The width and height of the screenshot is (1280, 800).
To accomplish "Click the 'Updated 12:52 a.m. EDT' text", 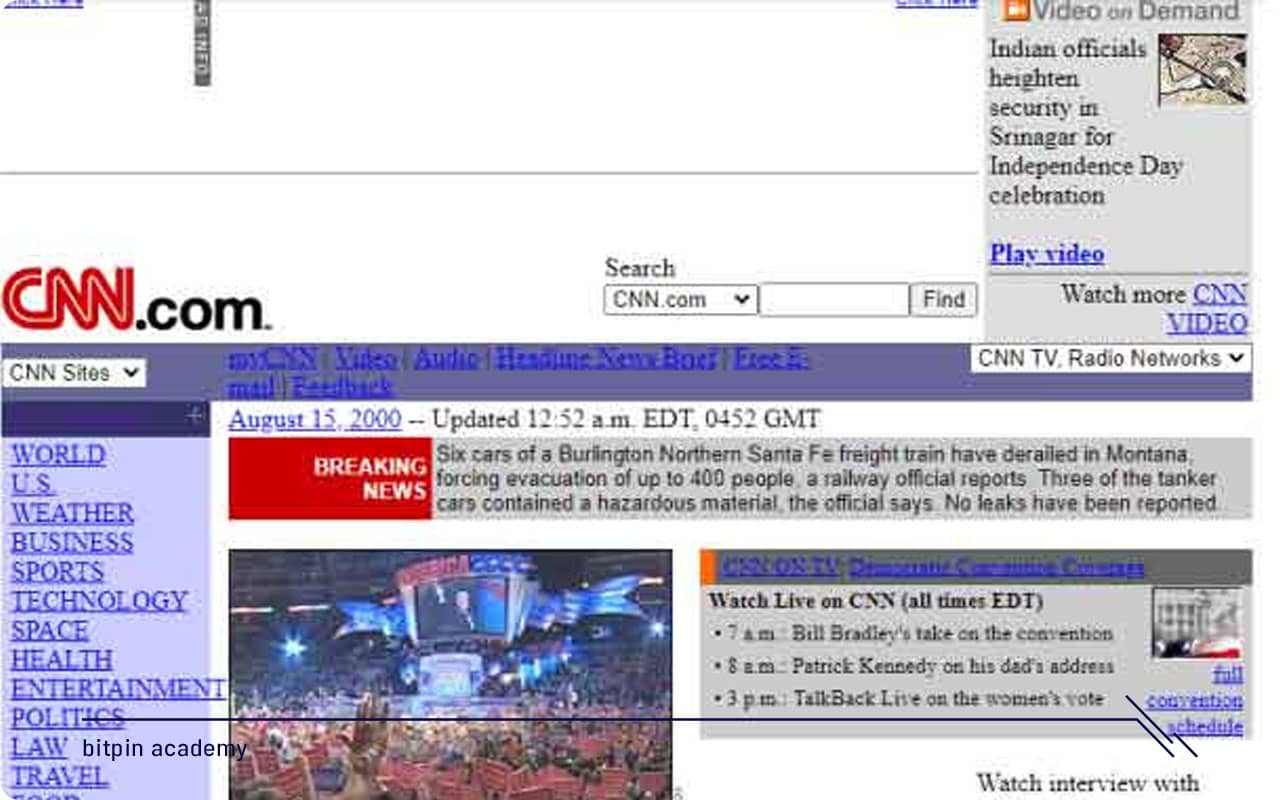I will click(x=626, y=420).
